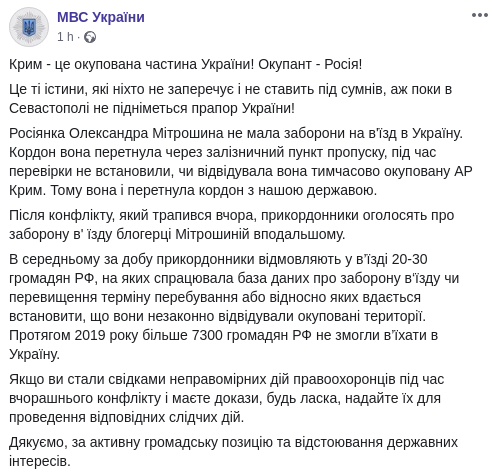Click the line starting Кордон вона перетнула
This screenshot has height=472, width=492.
222,152
